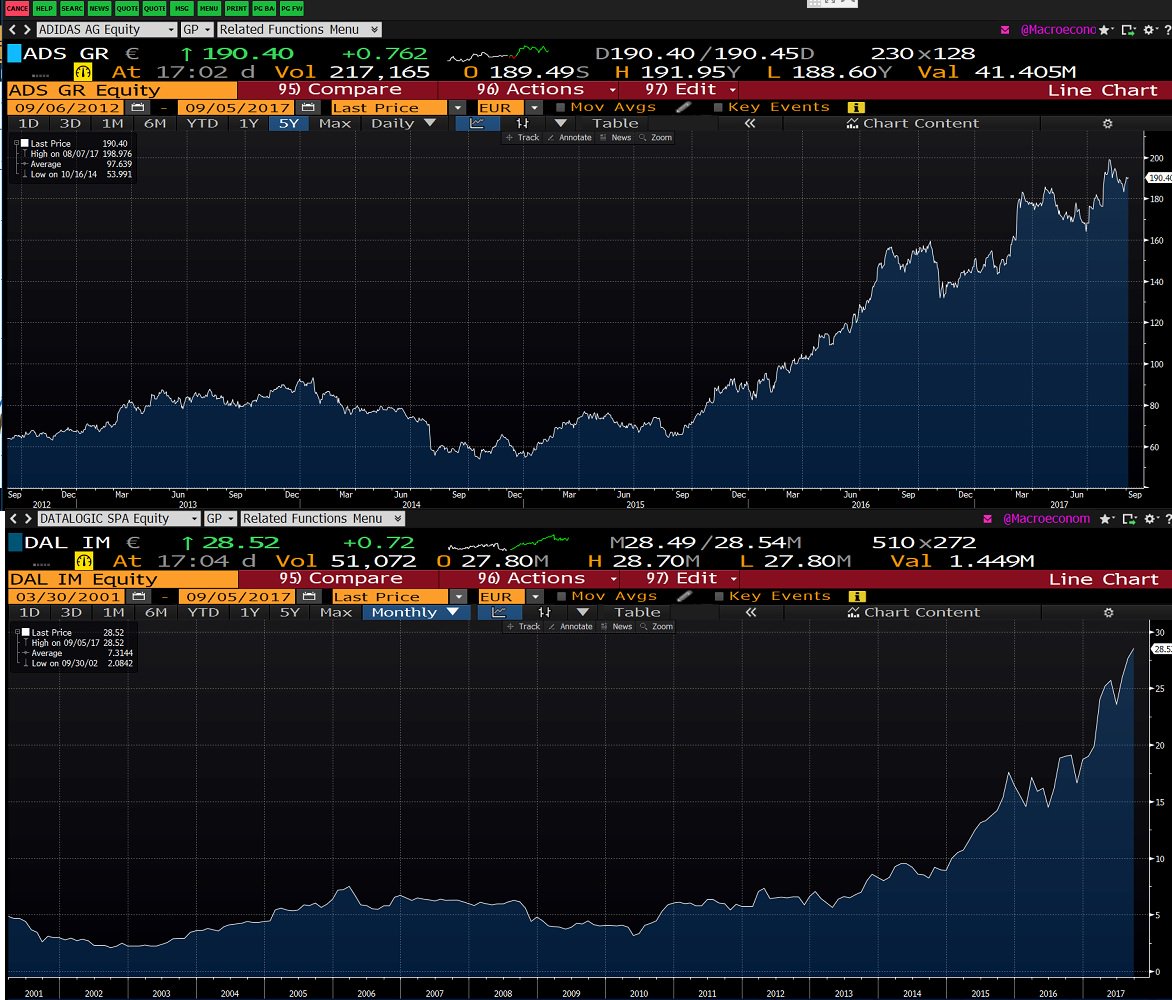Image resolution: width=1172 pixels, height=1000 pixels.
Task: Enable Mov Avgs checkbox in ADS GR panel
Action: tap(561, 107)
